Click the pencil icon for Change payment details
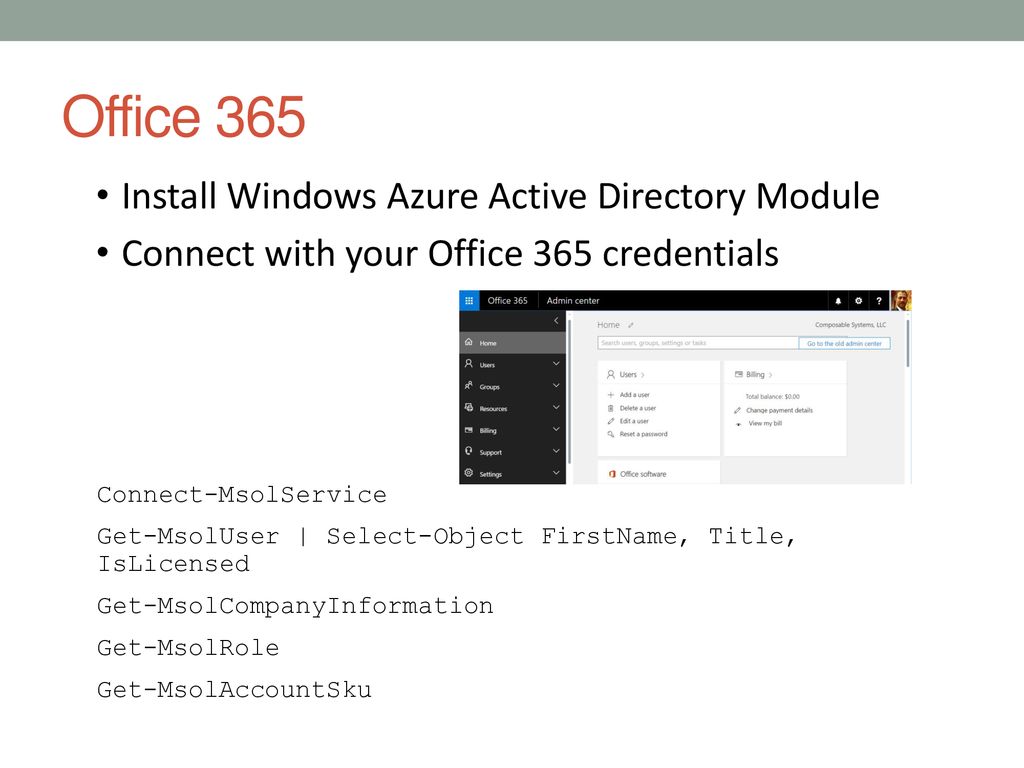Viewport: 1024px width, 768px height. tap(737, 411)
